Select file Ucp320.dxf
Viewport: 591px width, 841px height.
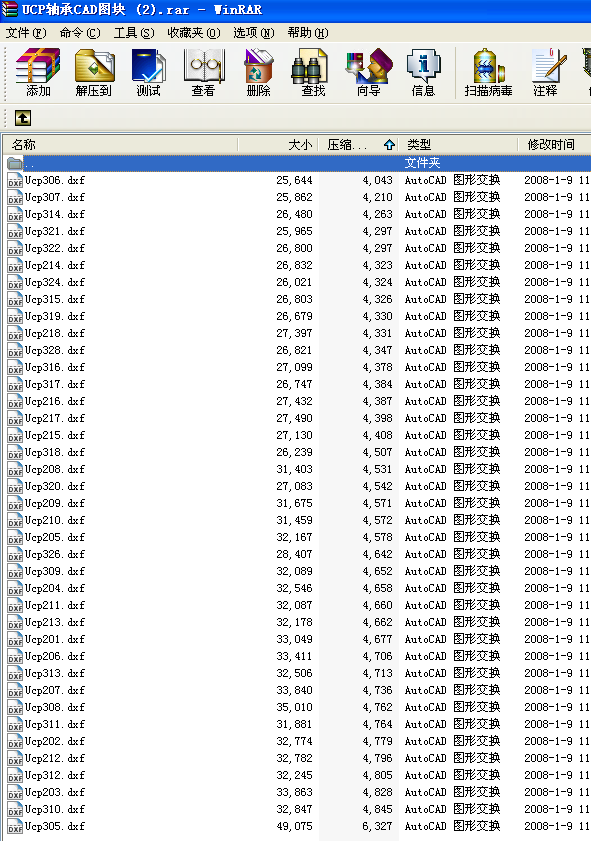point(55,486)
